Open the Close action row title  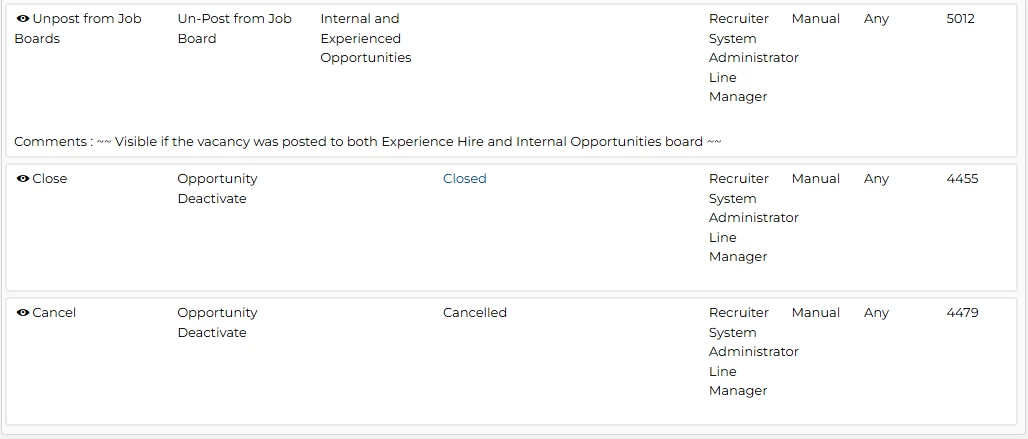[50, 179]
